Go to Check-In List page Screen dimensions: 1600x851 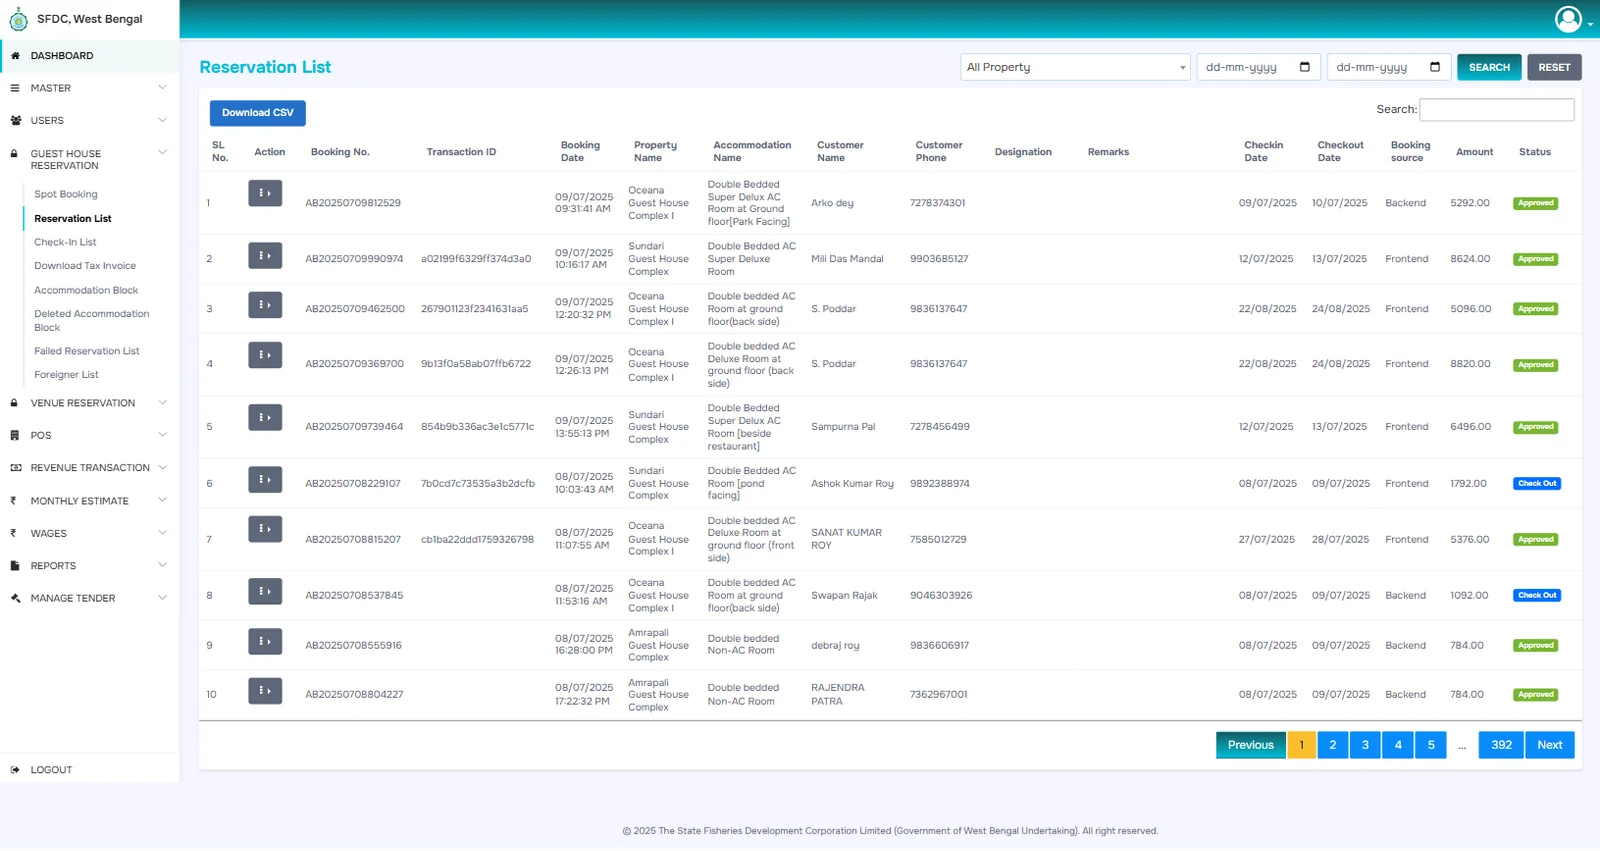(65, 242)
